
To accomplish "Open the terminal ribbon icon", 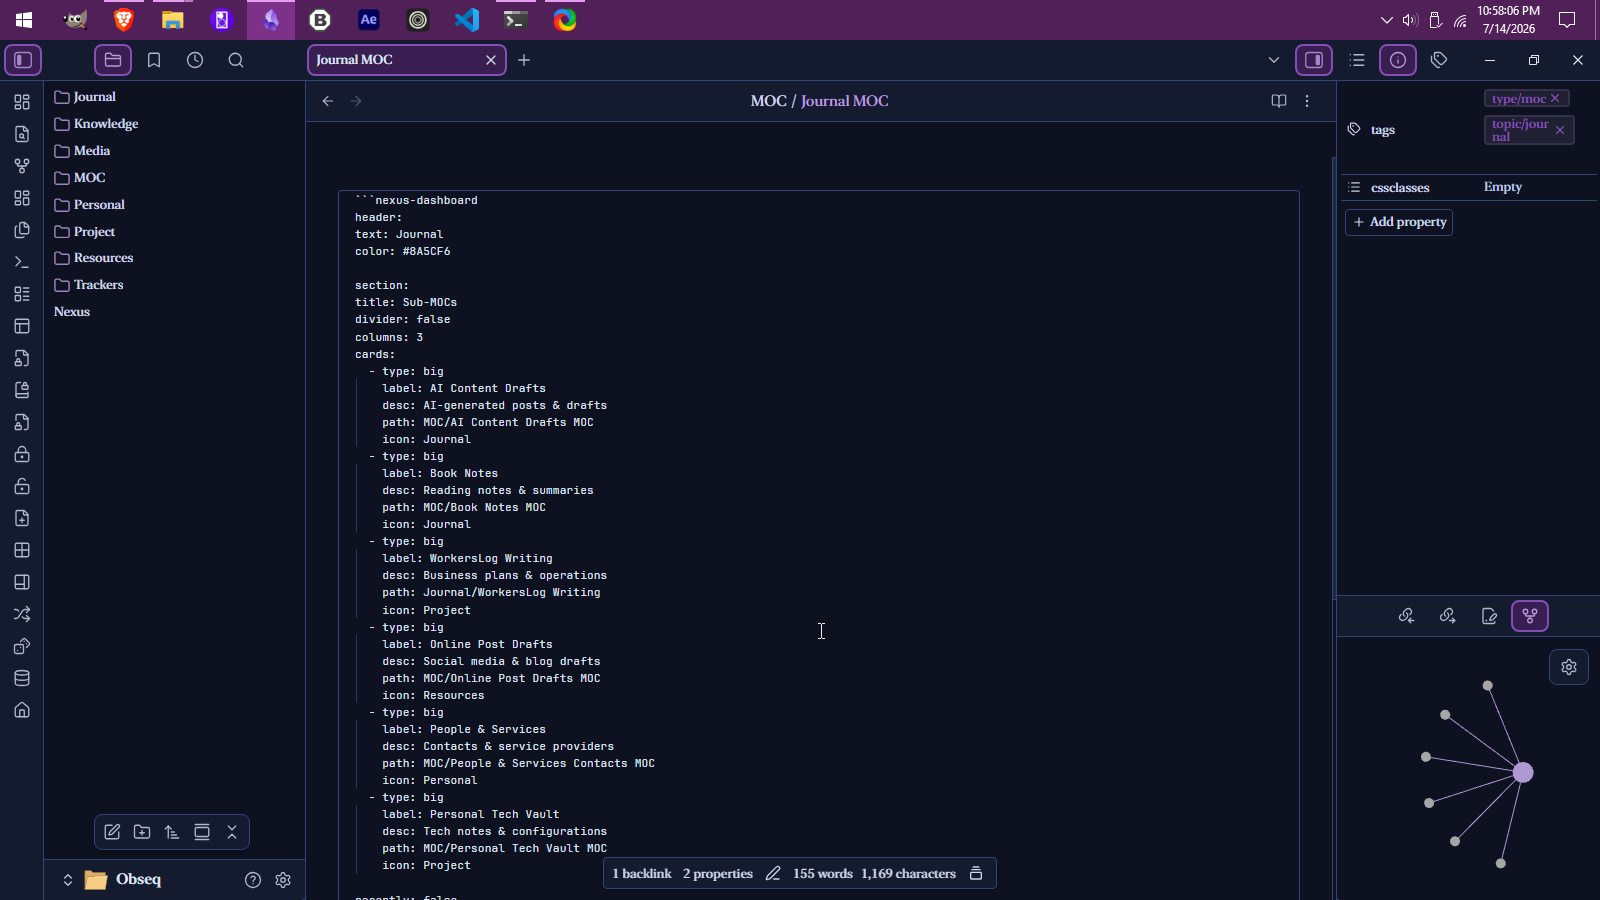I will click(22, 262).
